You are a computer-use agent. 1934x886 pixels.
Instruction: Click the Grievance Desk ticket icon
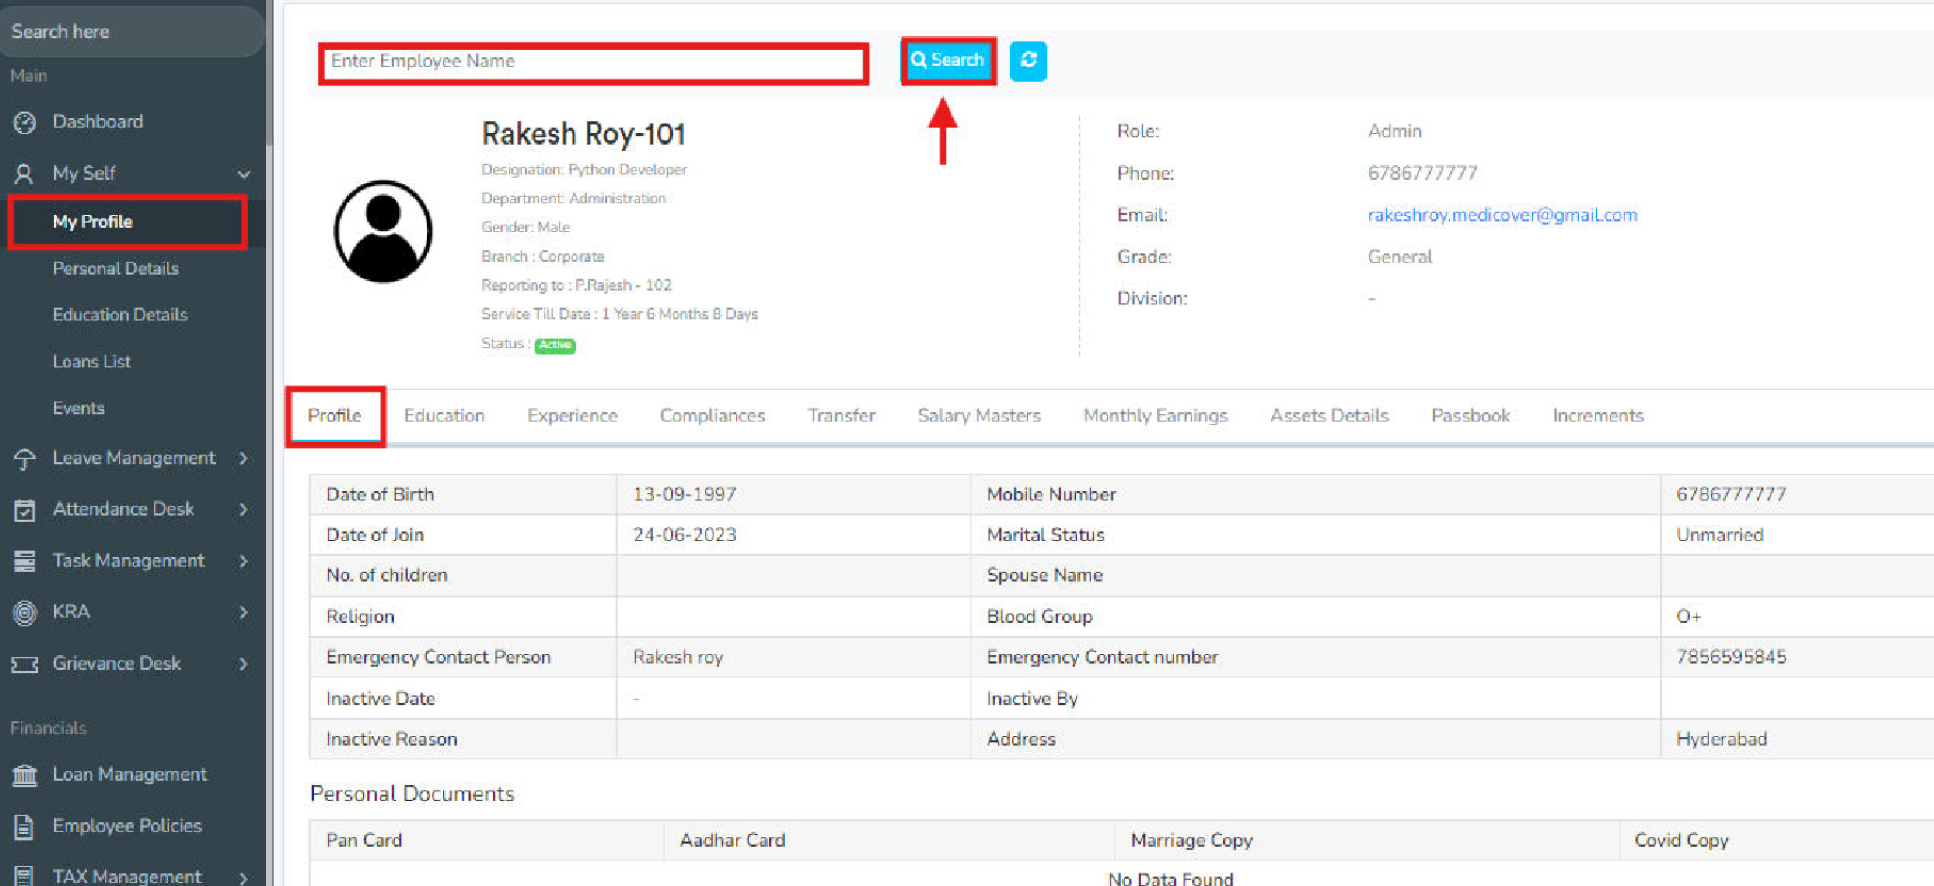(25, 664)
